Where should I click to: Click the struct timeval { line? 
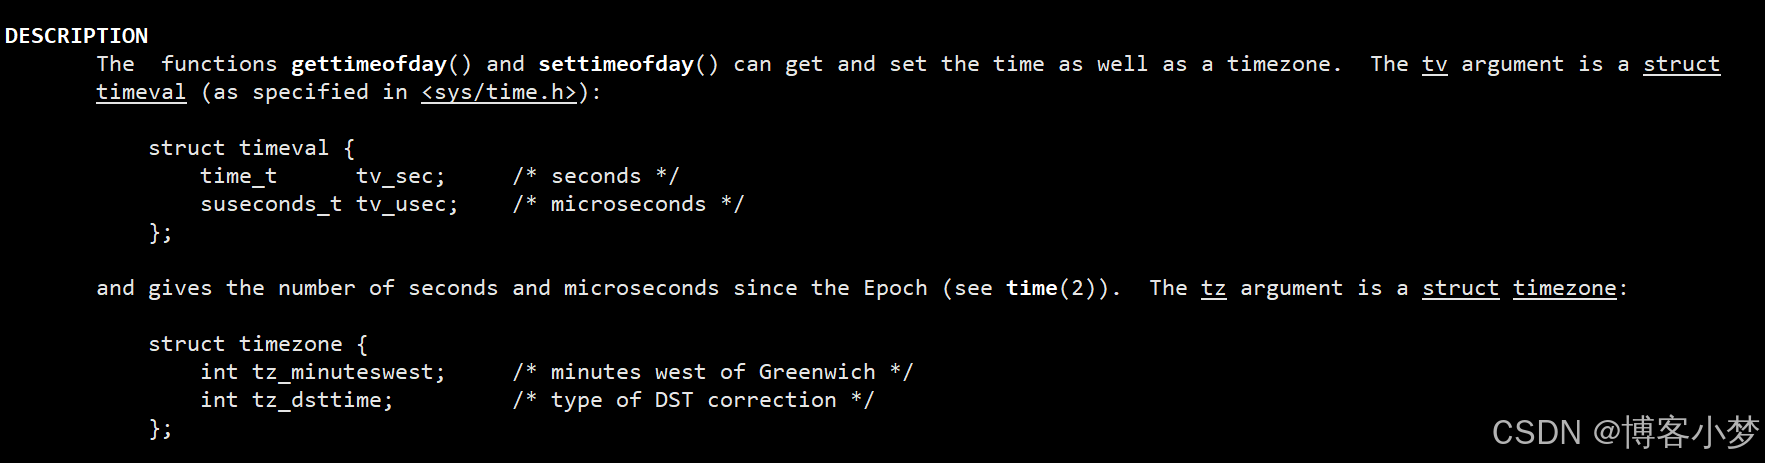pos(252,148)
